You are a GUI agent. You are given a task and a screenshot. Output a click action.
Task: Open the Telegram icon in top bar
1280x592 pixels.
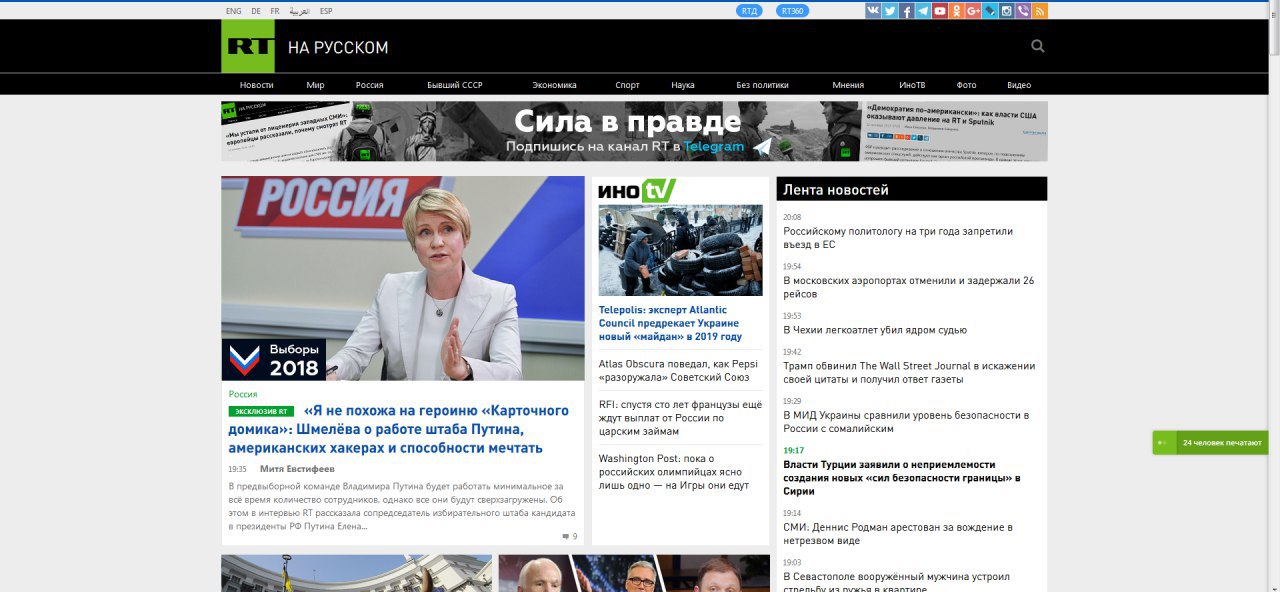point(923,11)
